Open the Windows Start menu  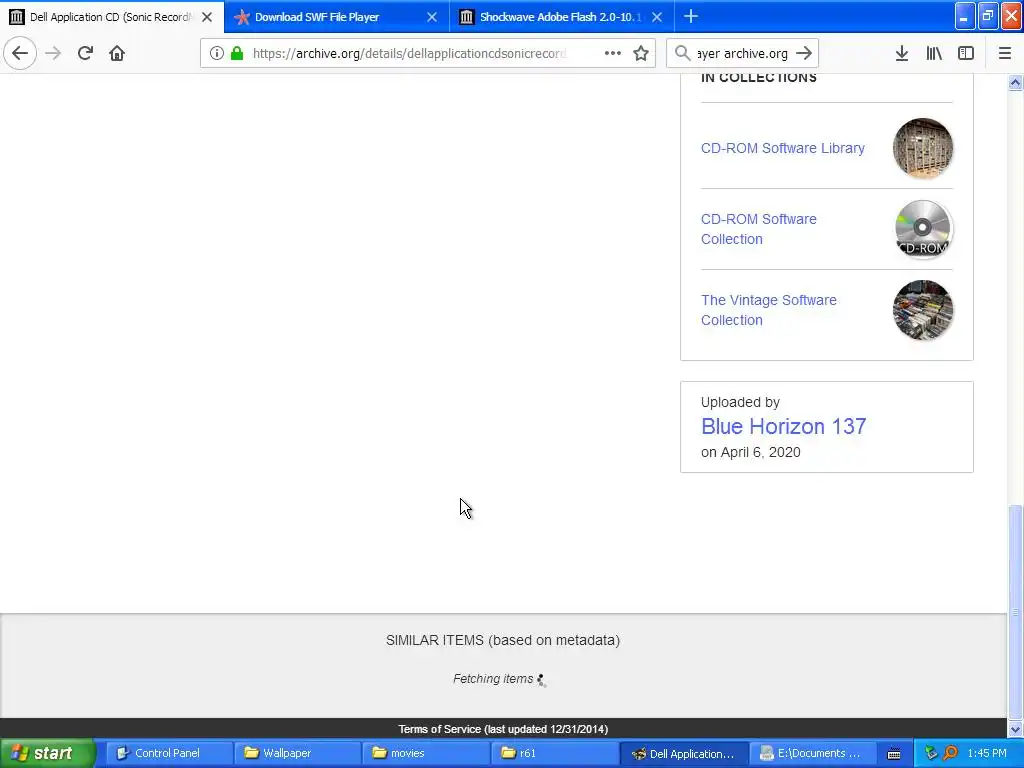47,753
